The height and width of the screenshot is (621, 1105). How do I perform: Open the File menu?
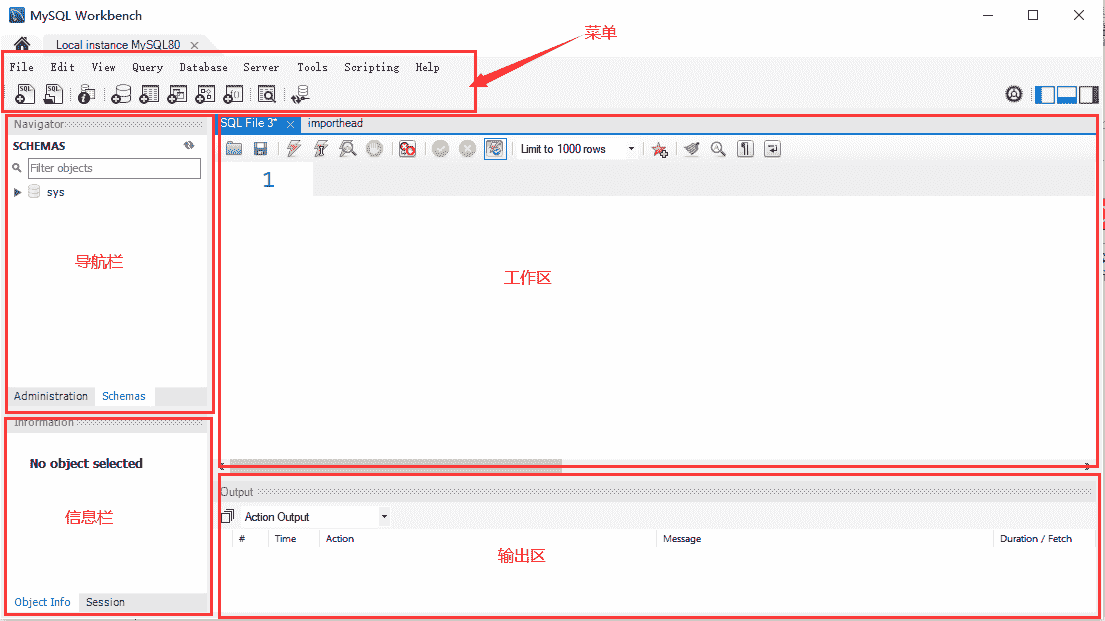(21, 67)
